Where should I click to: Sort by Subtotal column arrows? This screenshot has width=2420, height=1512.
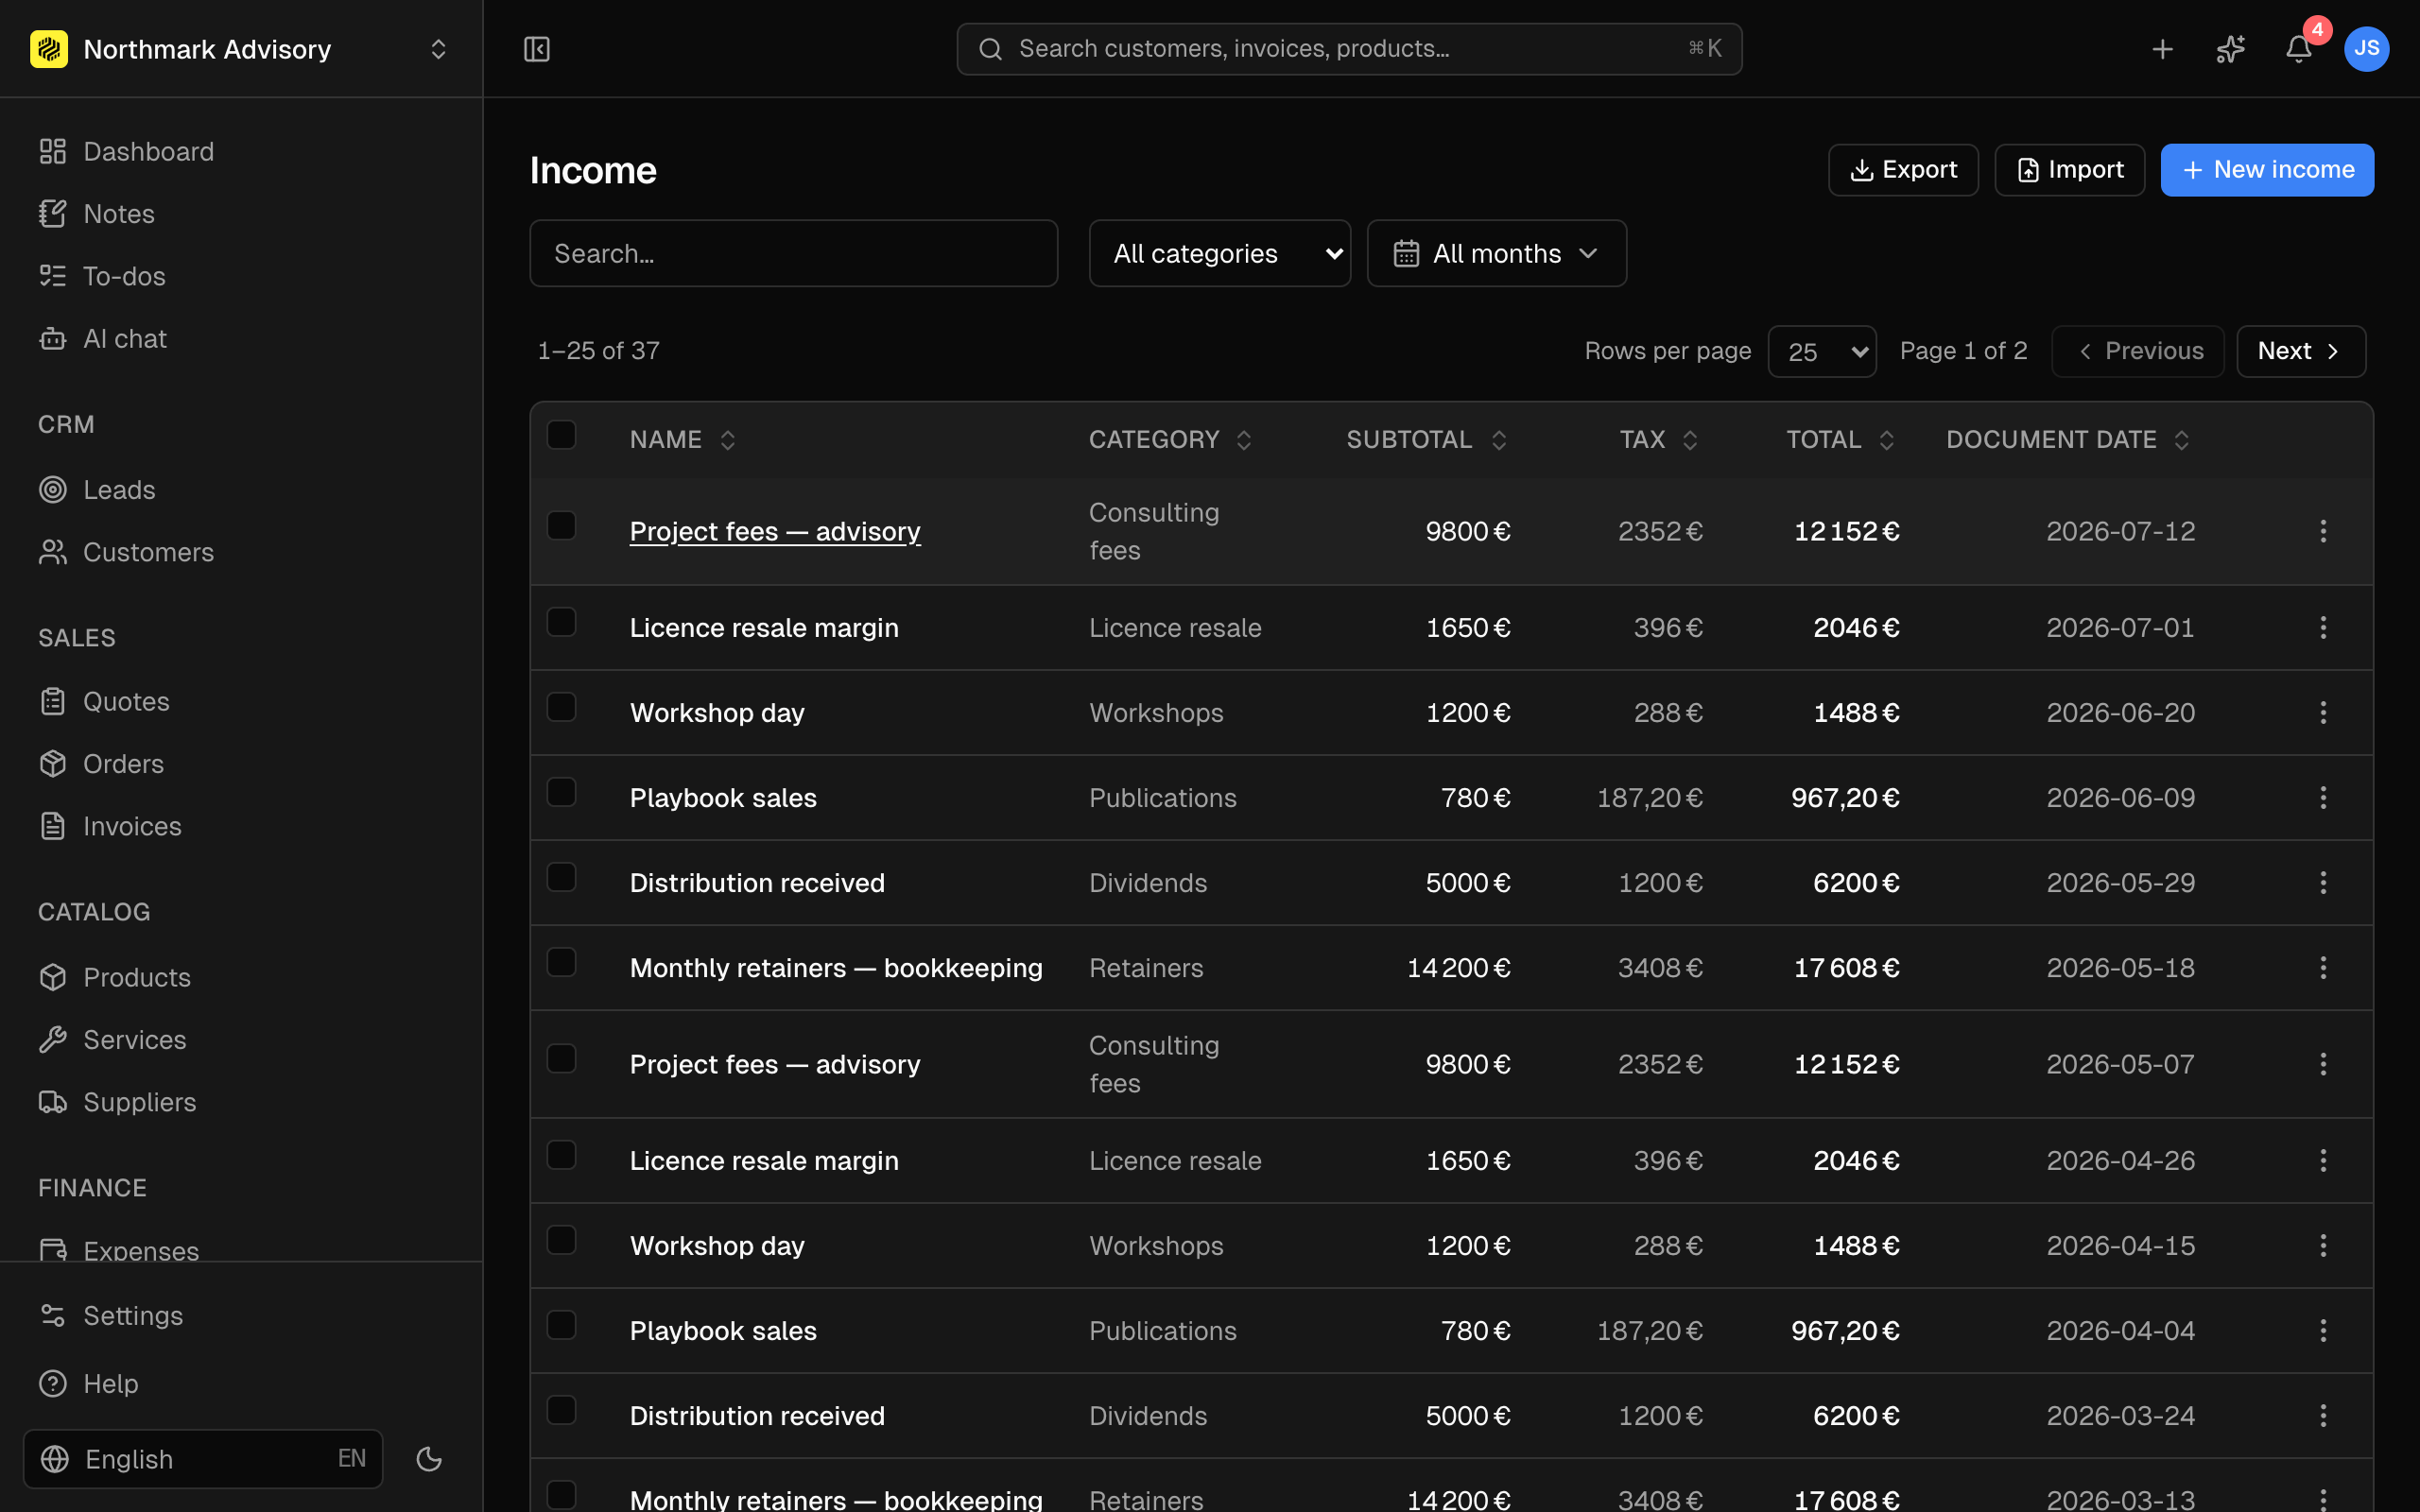tap(1499, 440)
